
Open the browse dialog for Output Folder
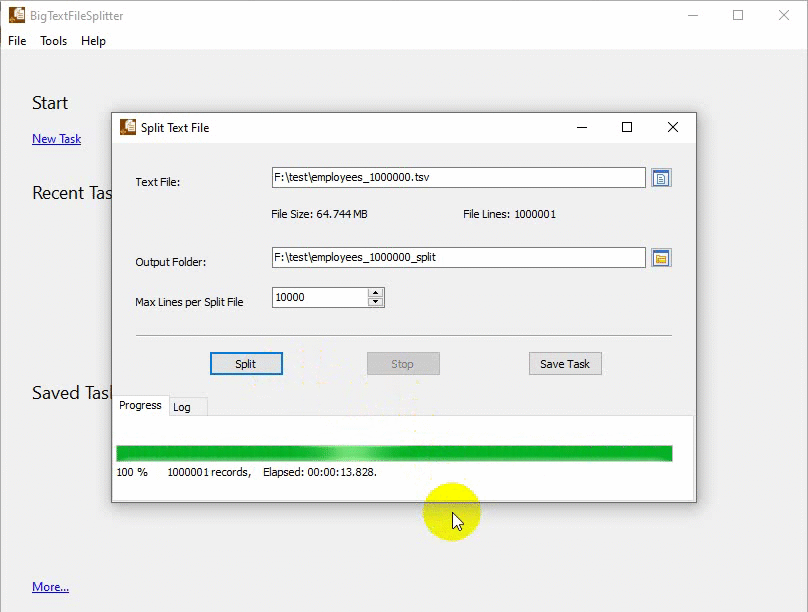[x=661, y=257]
